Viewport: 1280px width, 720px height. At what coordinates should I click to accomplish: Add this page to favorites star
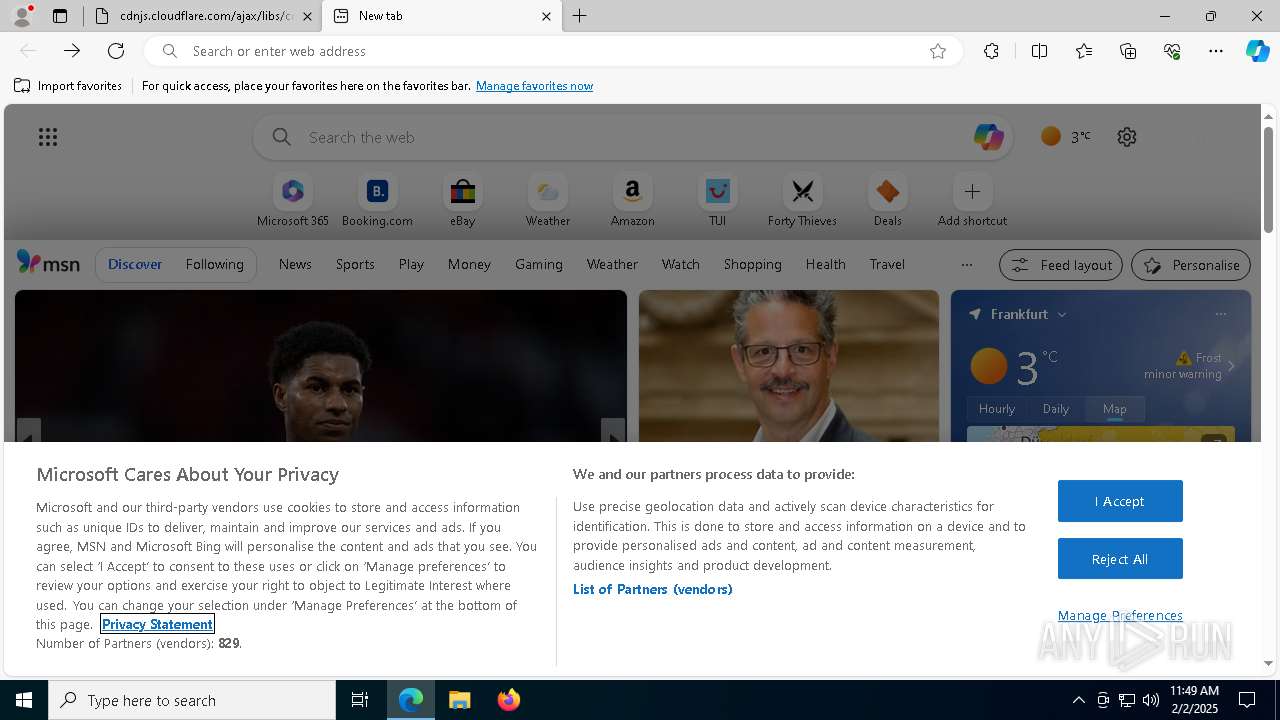tap(938, 51)
